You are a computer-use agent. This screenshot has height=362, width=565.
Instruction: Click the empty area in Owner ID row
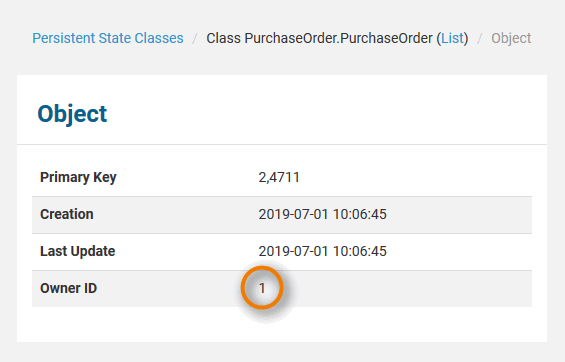407,288
